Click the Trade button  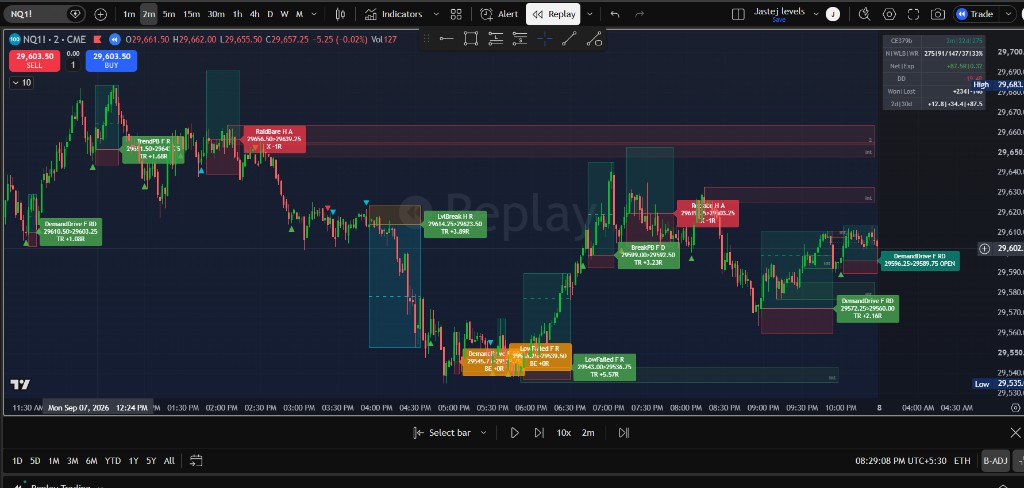coord(975,14)
